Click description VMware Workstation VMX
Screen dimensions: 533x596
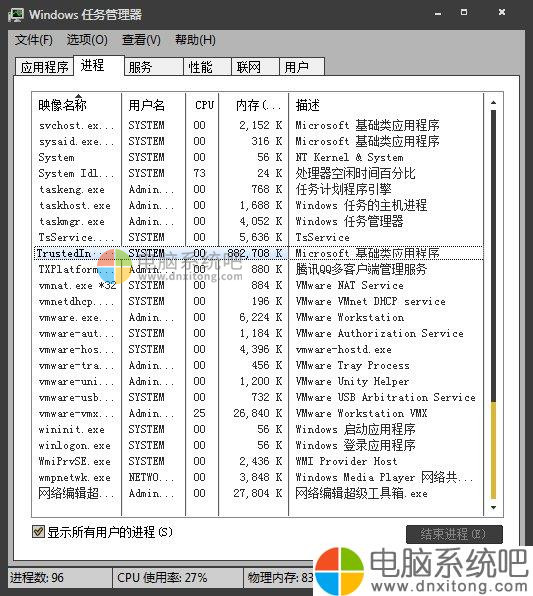[362, 413]
